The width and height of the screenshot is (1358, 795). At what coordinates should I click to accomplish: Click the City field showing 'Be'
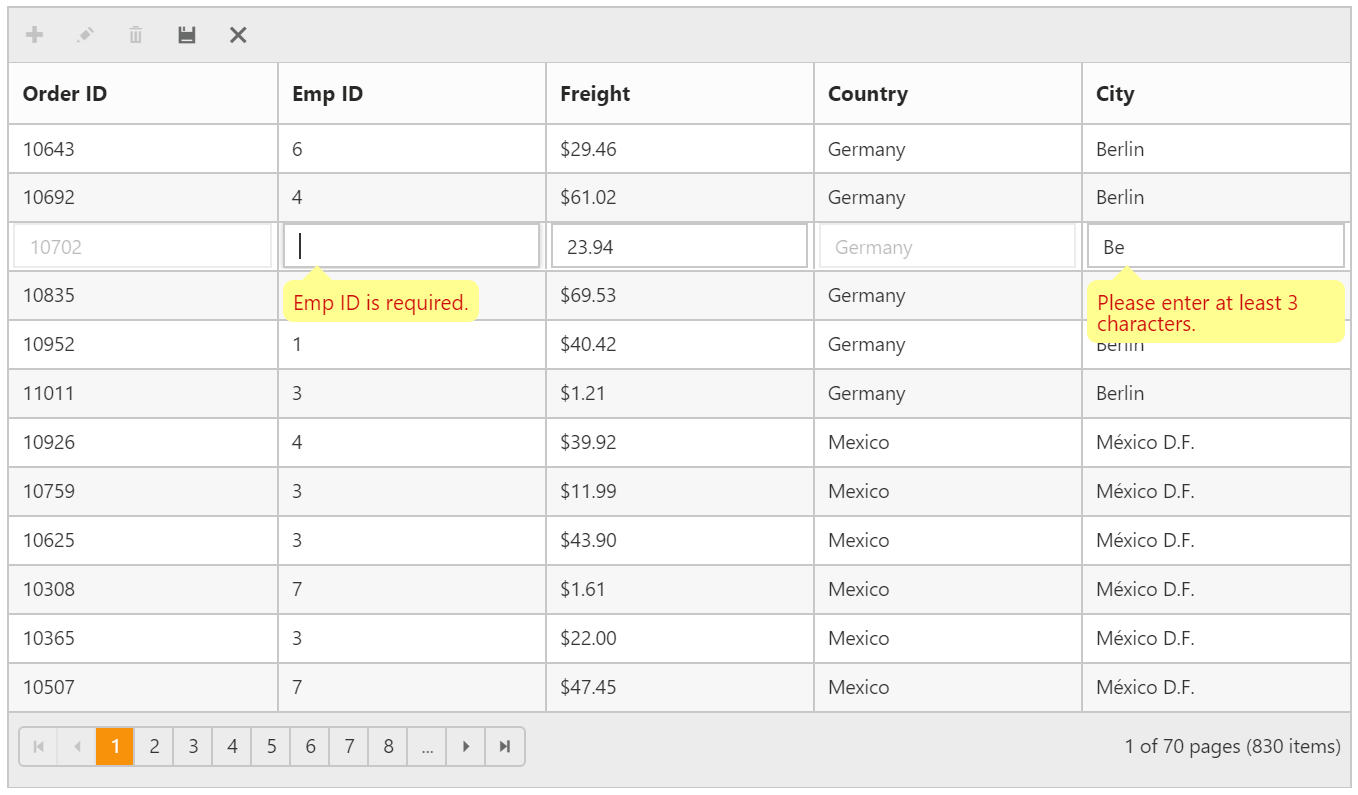[1214, 245]
